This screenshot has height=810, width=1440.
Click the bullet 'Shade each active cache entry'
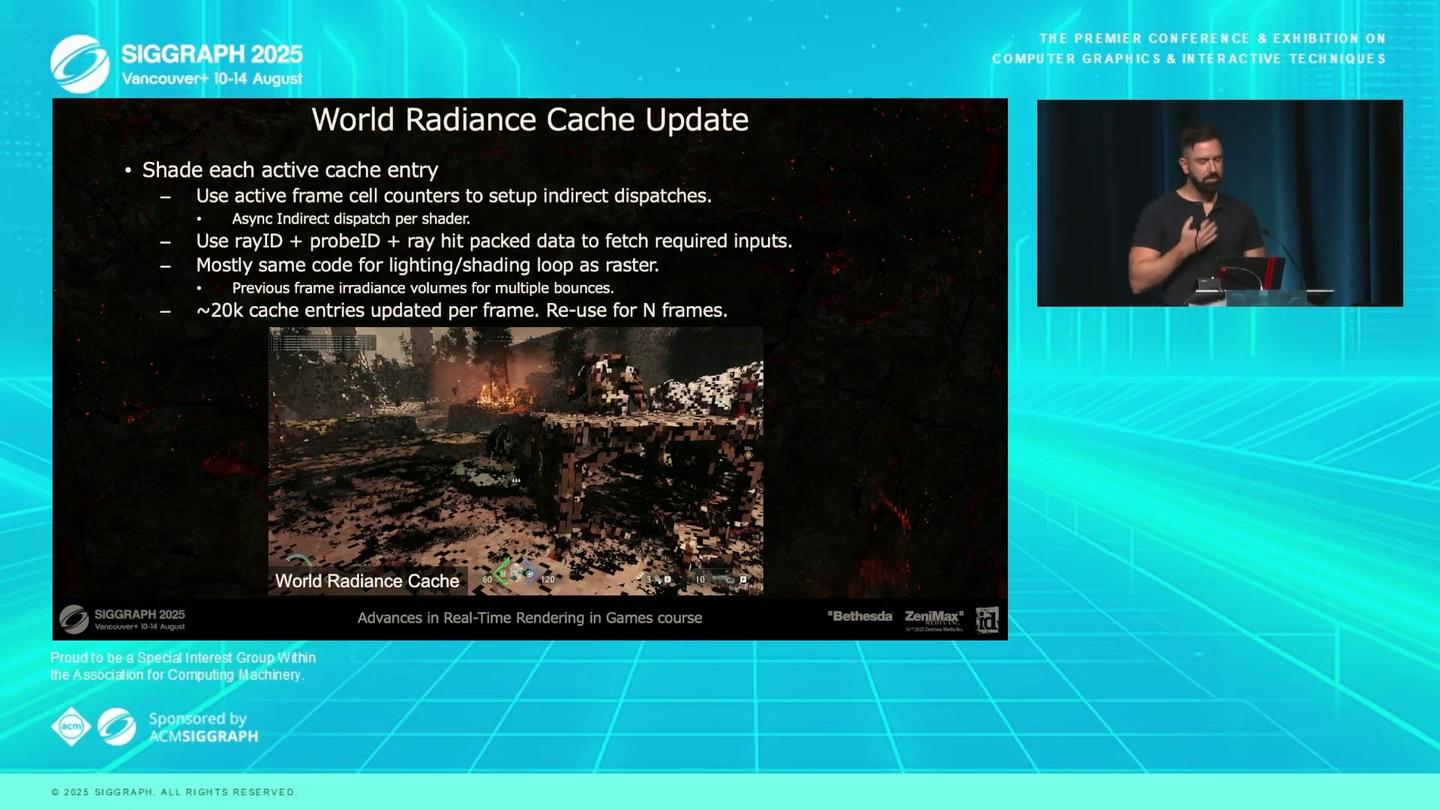pos(290,170)
